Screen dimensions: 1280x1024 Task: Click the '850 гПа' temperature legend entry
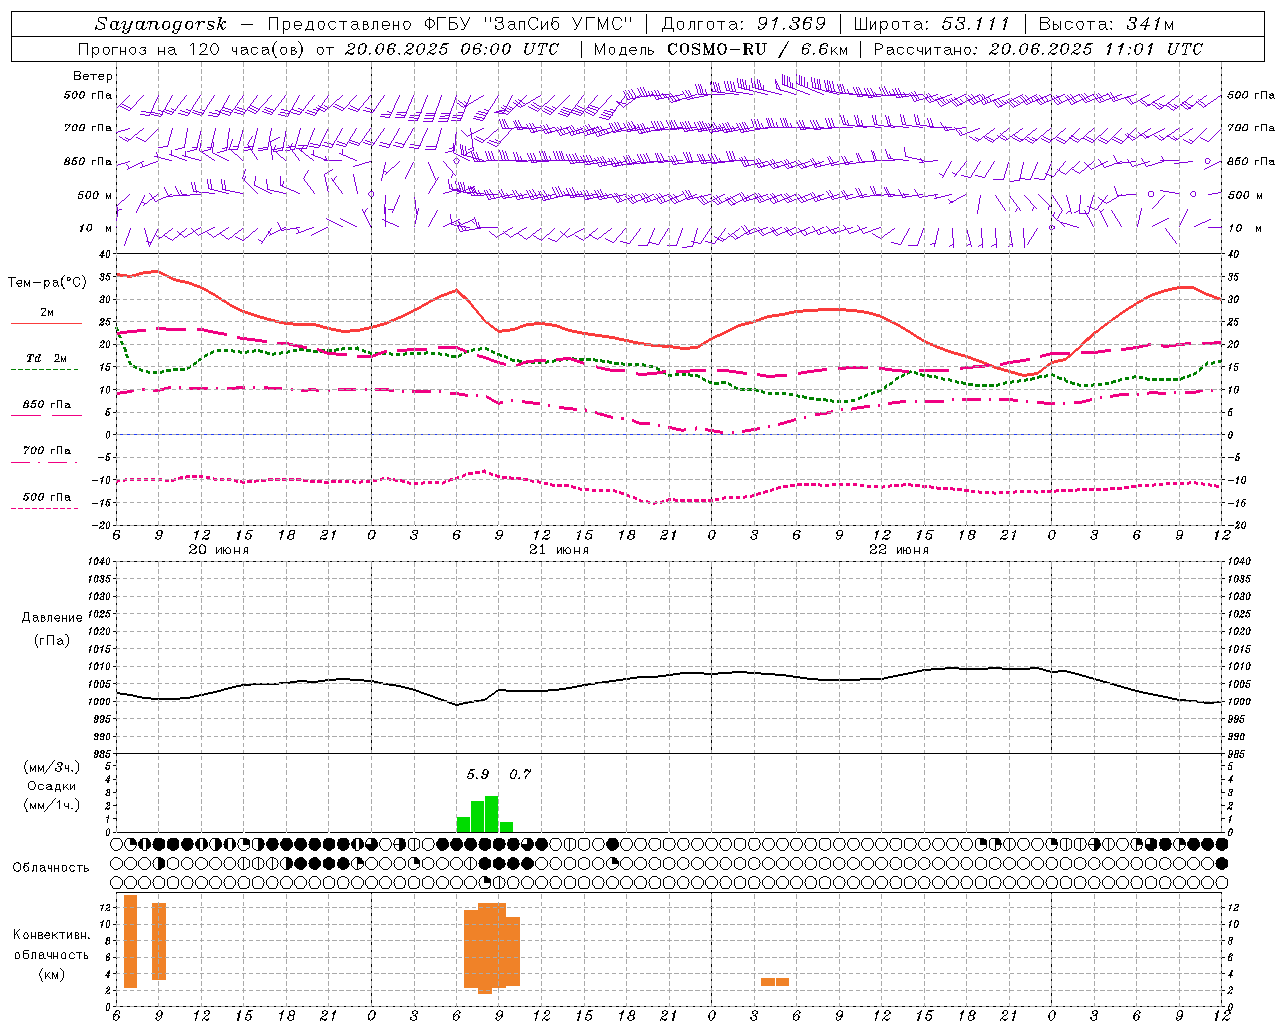tap(47, 405)
